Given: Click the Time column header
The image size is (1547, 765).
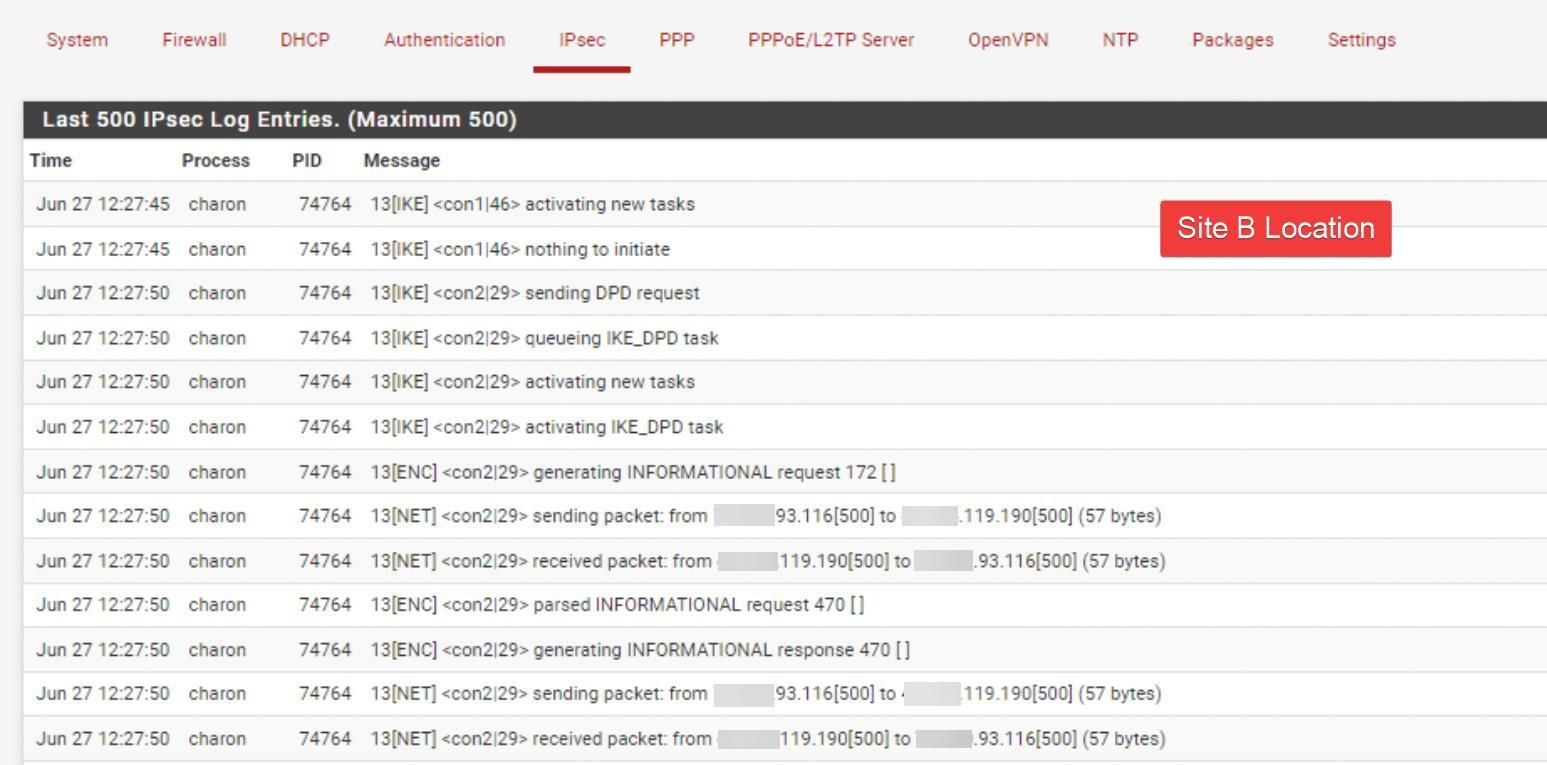Looking at the screenshot, I should pos(51,160).
